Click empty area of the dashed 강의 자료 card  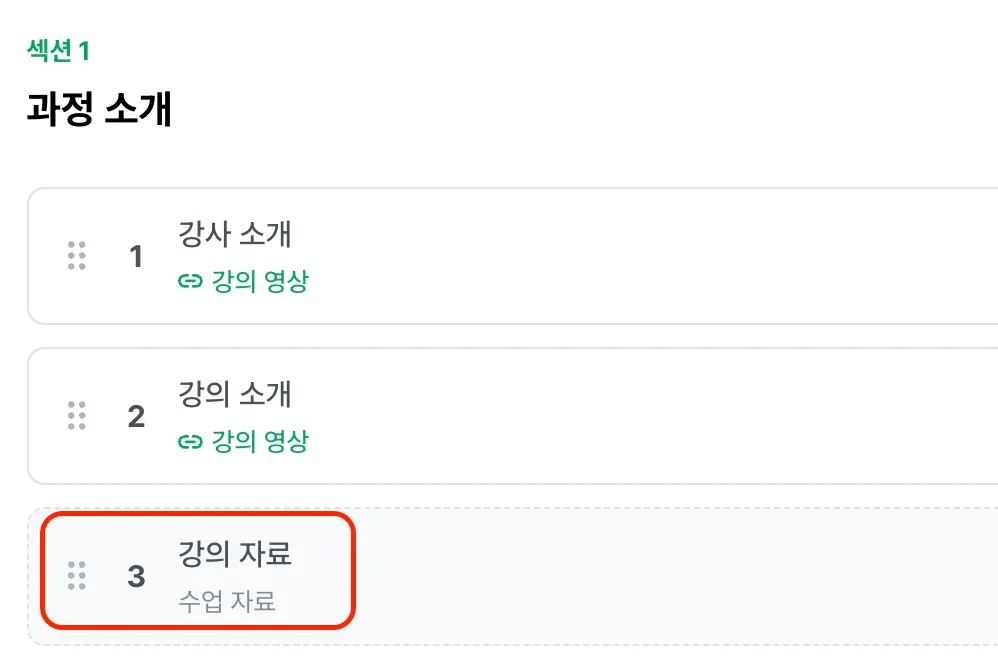pos(668,576)
